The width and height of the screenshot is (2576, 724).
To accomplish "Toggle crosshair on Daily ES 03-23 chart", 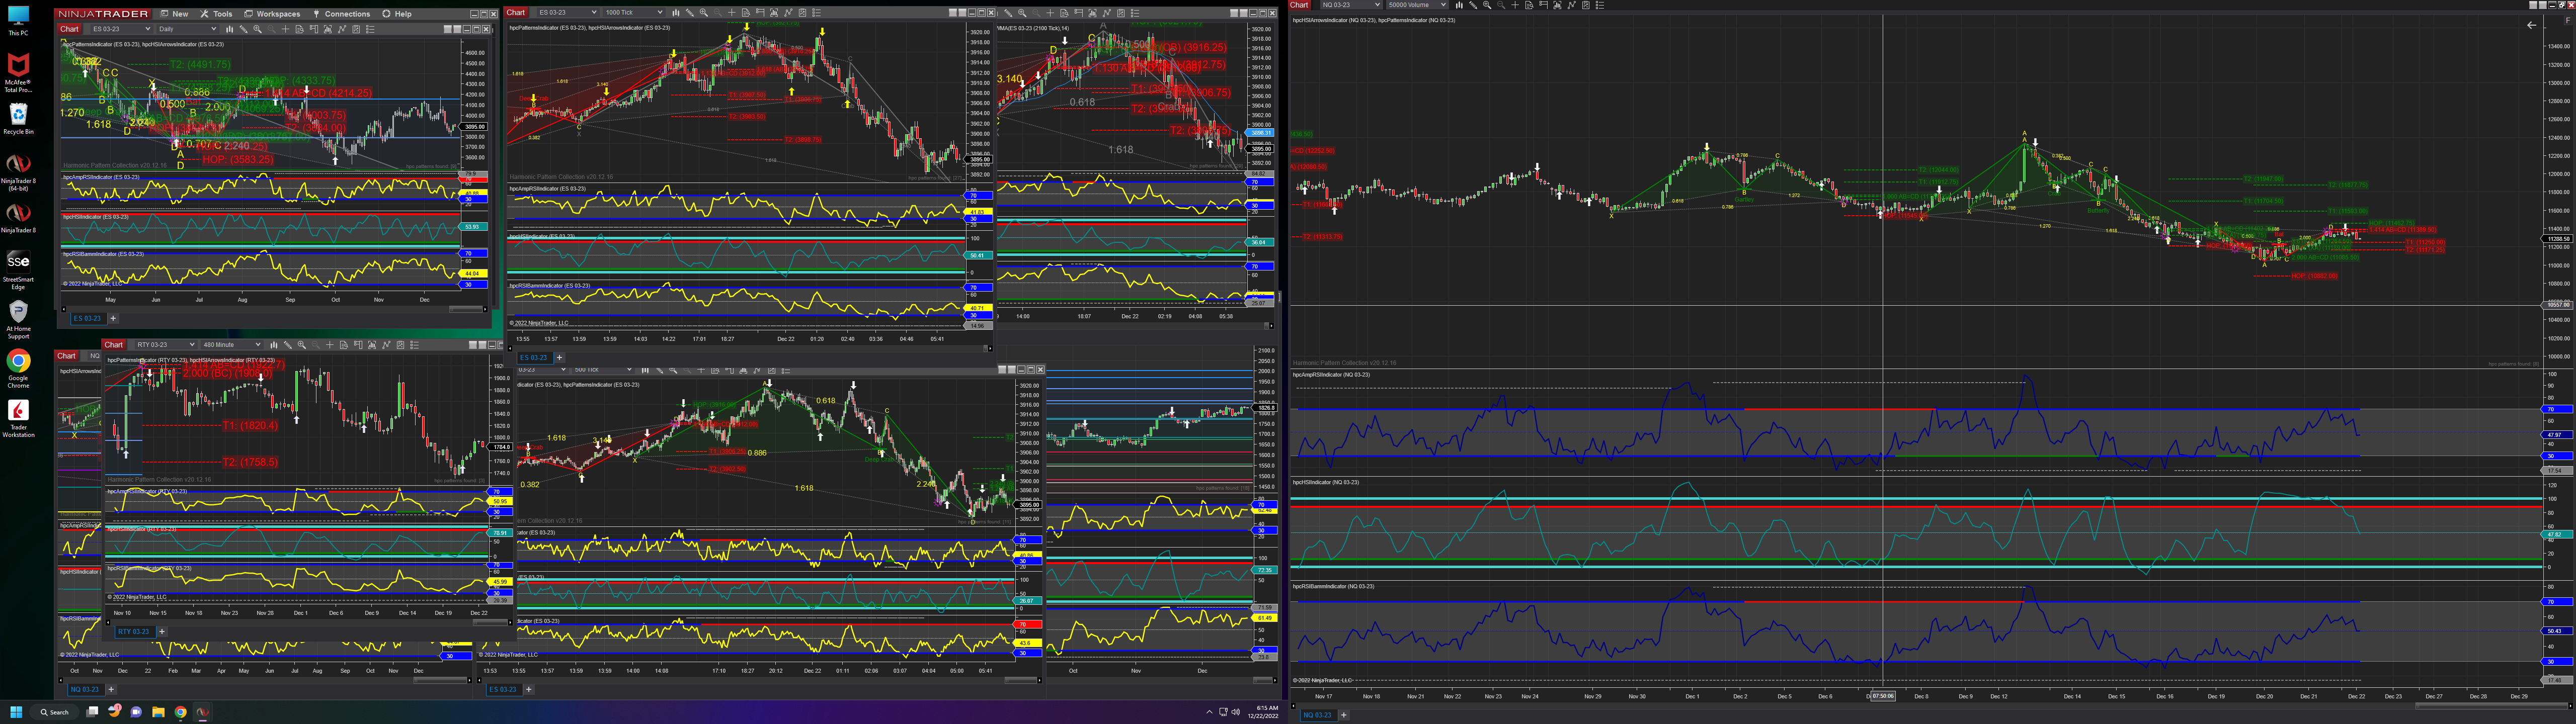I will click(x=285, y=29).
